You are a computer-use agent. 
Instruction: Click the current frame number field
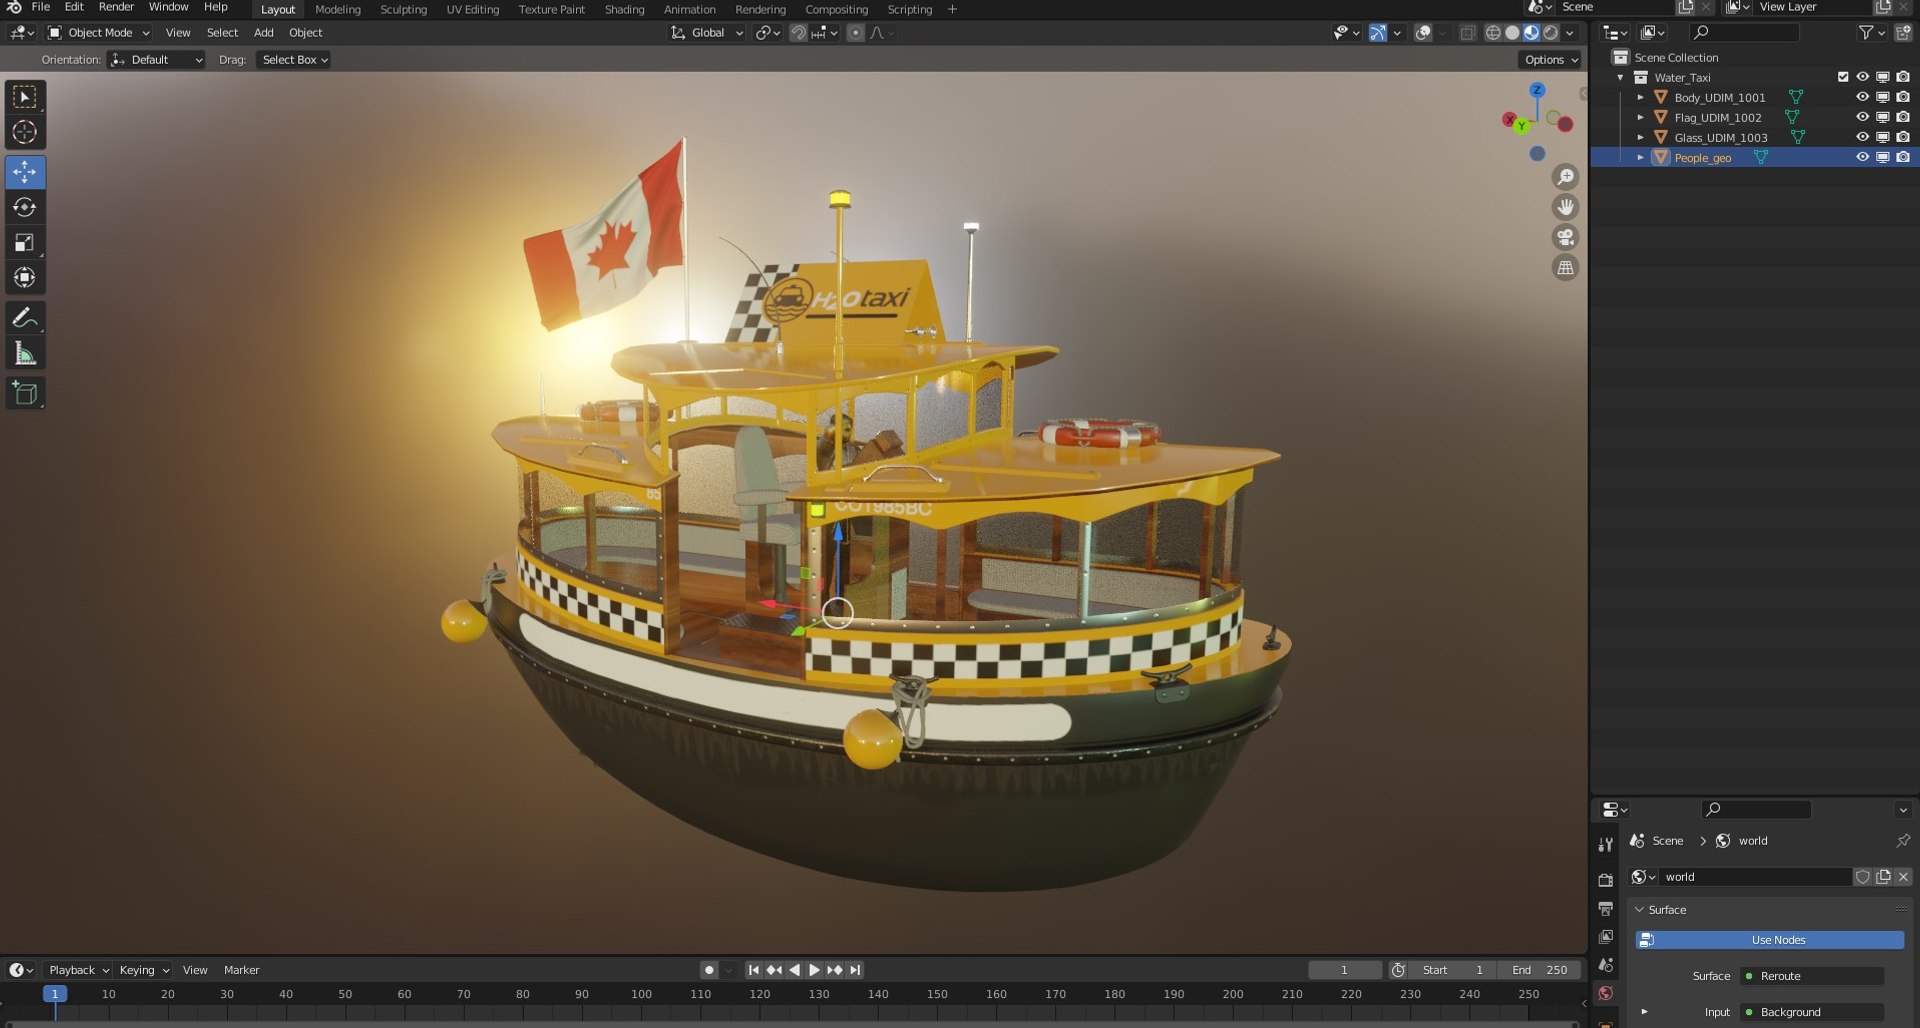tap(1344, 970)
